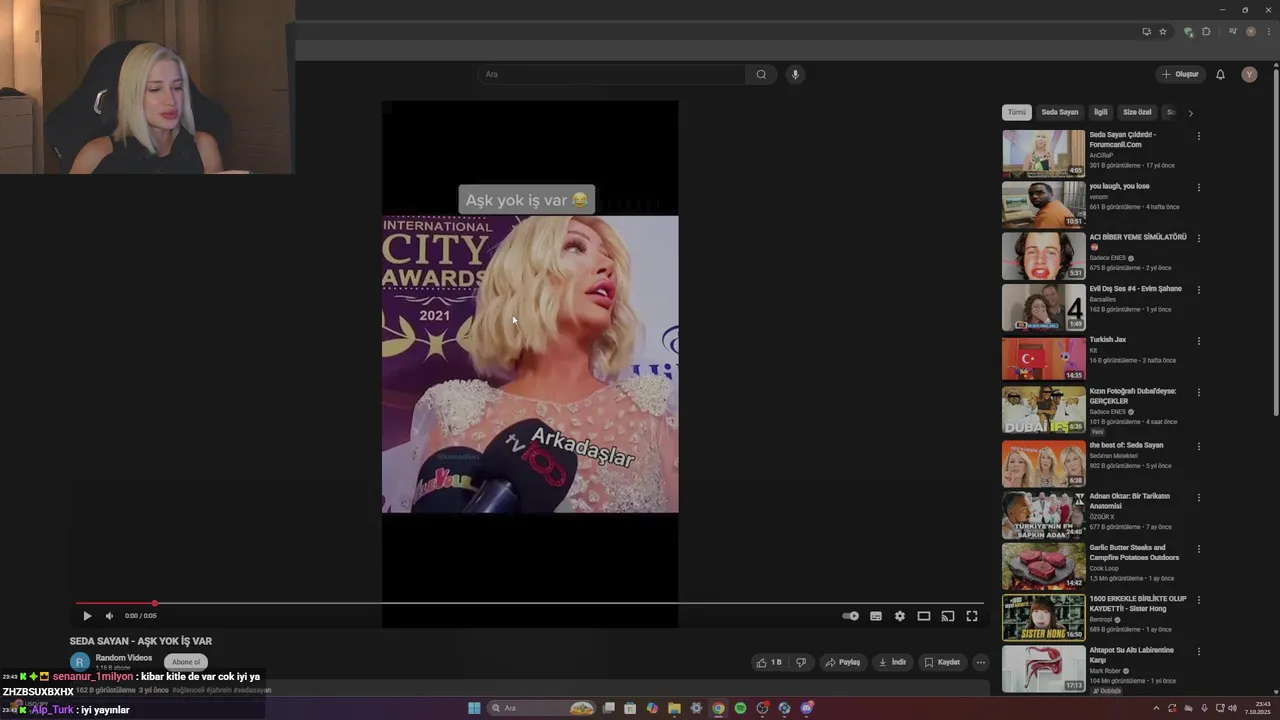Open the Windows Start menu

pos(474,708)
